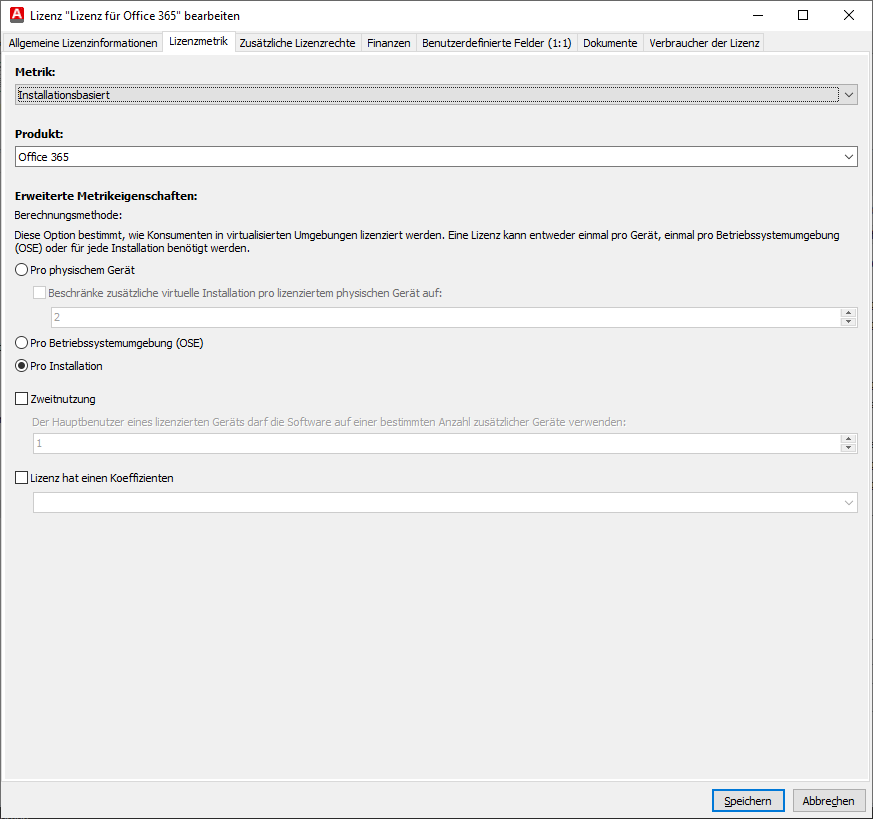Maximize the license edit window
The image size is (873, 819).
[803, 16]
